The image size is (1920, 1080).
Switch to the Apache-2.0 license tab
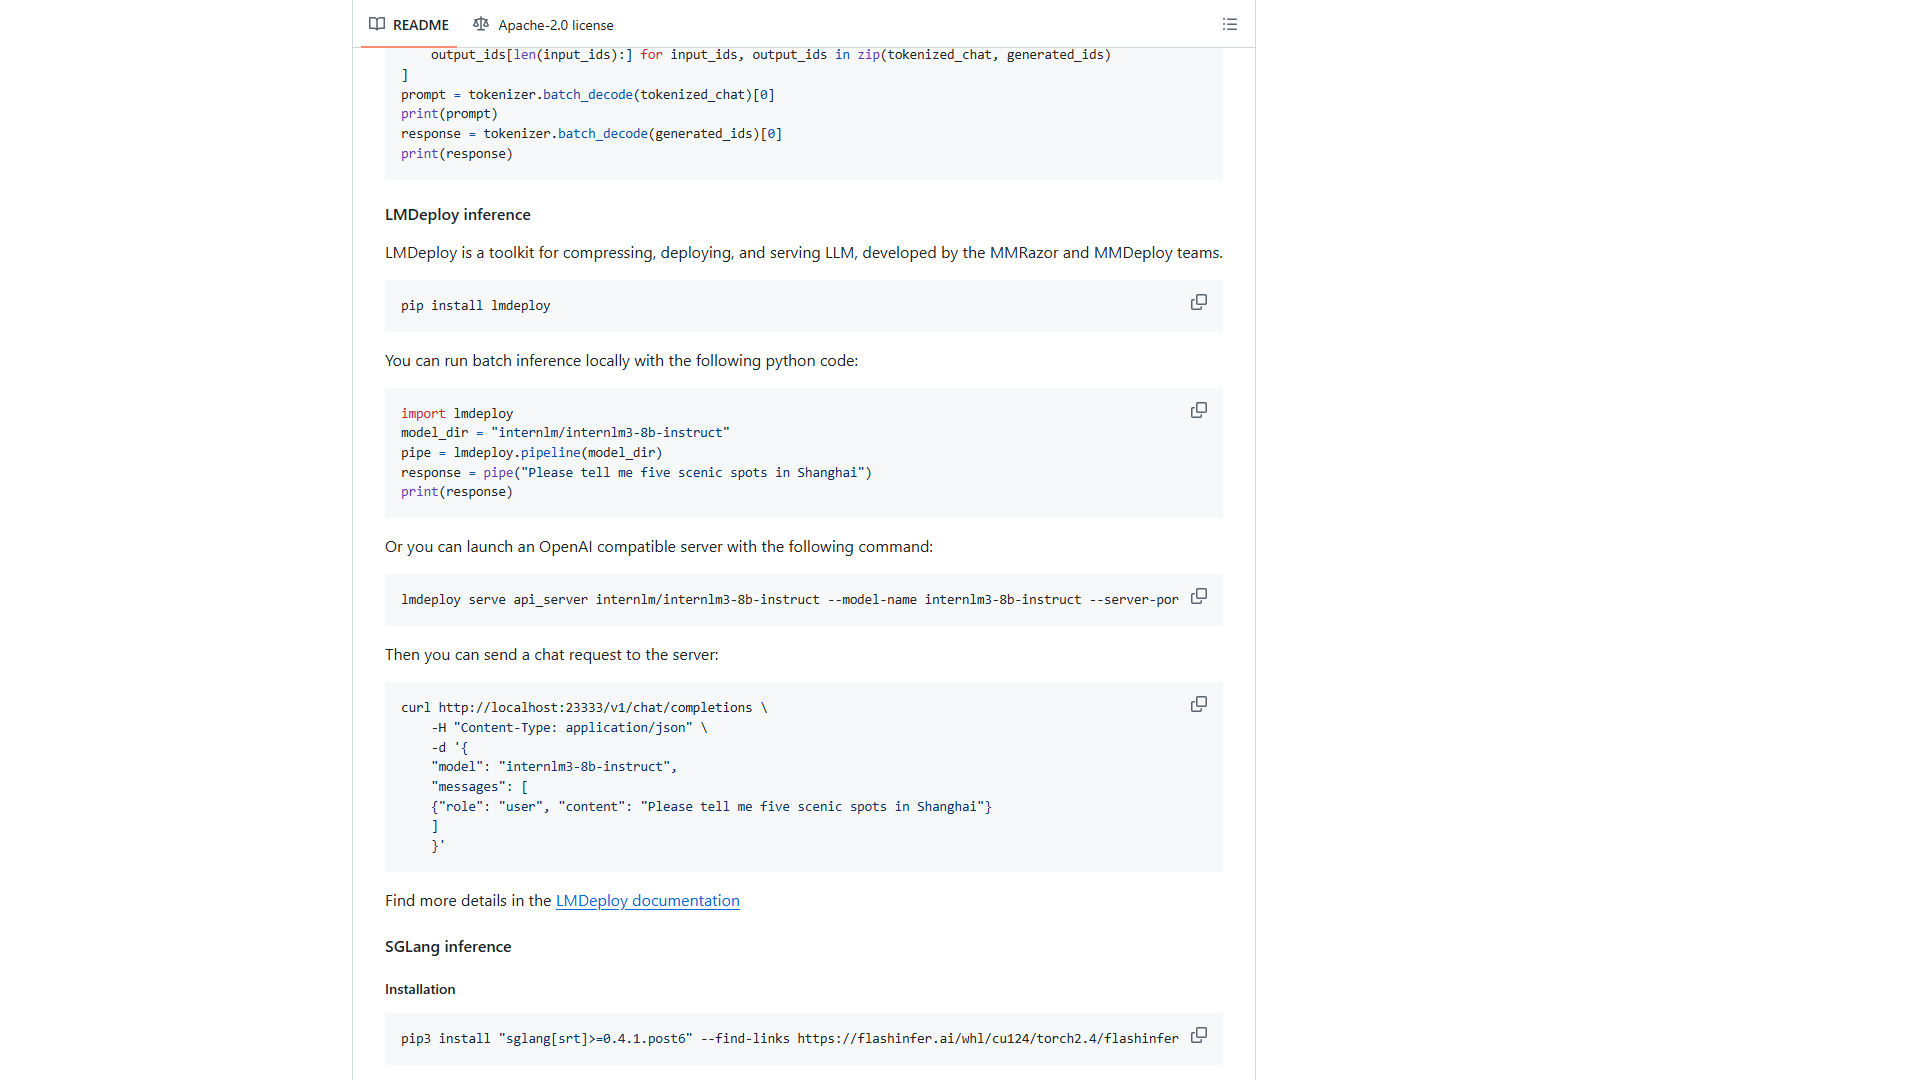point(543,24)
